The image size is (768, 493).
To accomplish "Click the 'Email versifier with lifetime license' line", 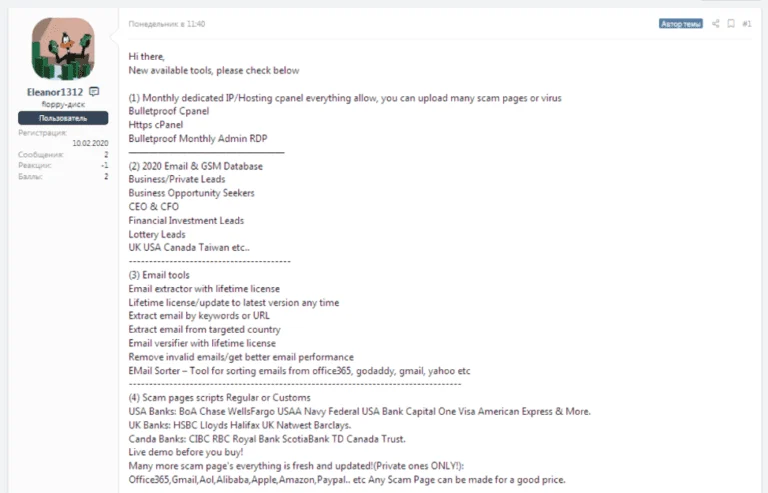I will [x=202, y=343].
